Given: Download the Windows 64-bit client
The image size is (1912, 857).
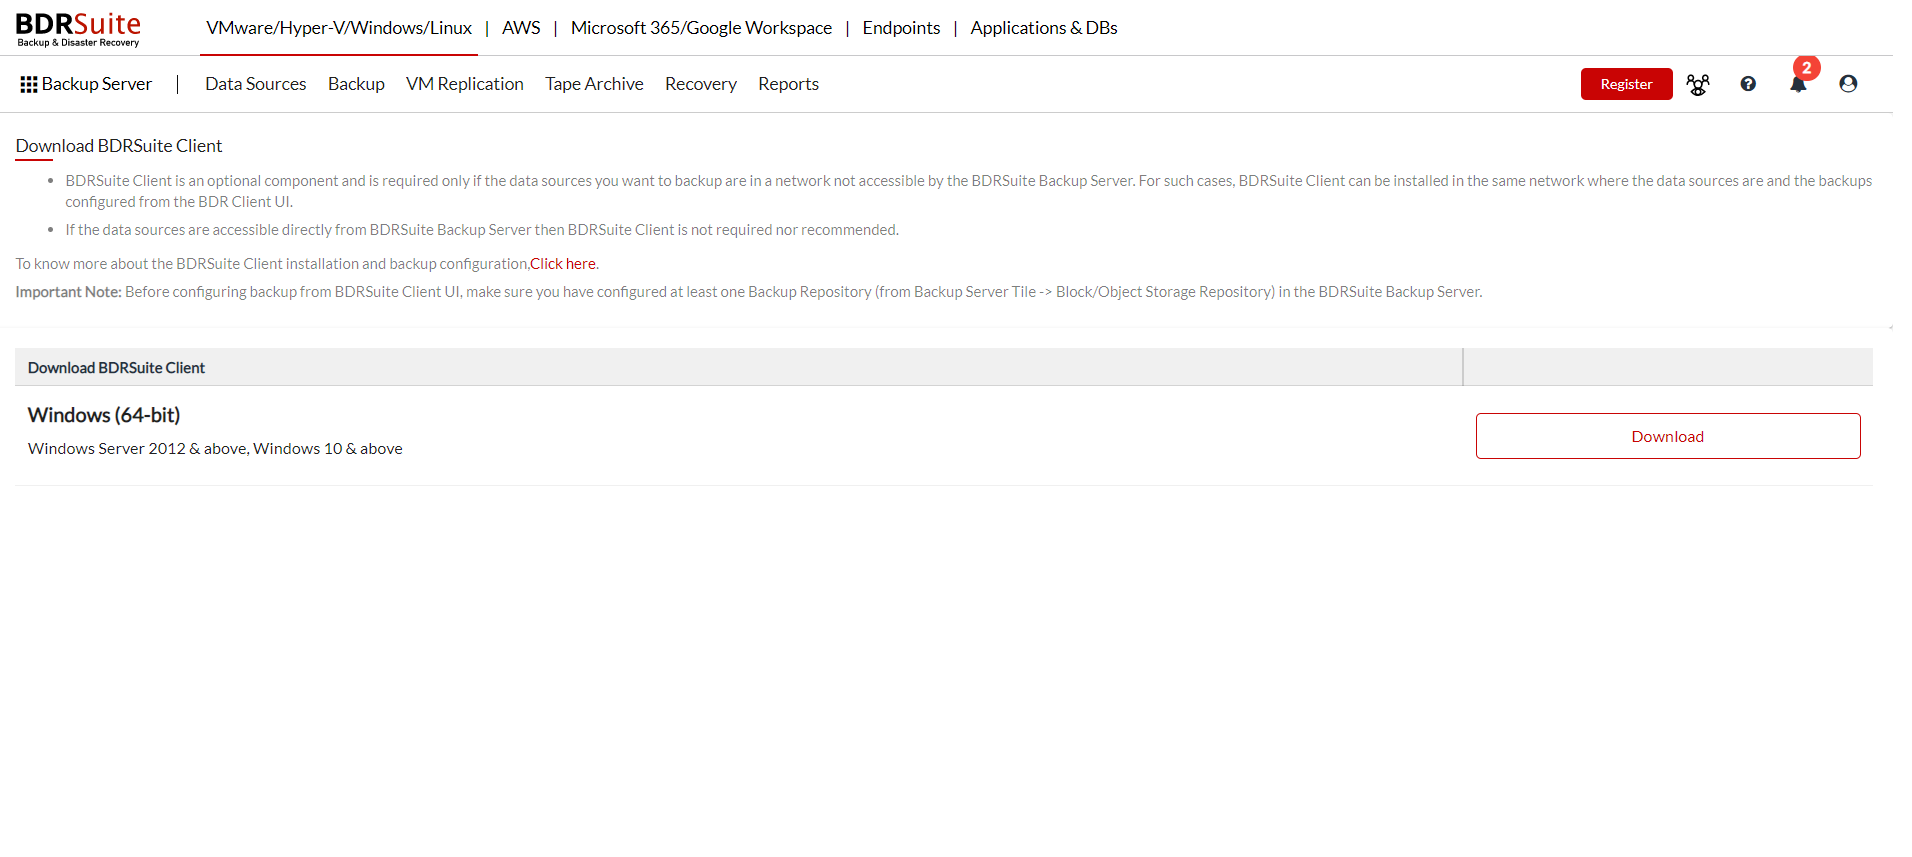Looking at the screenshot, I should click(1668, 436).
